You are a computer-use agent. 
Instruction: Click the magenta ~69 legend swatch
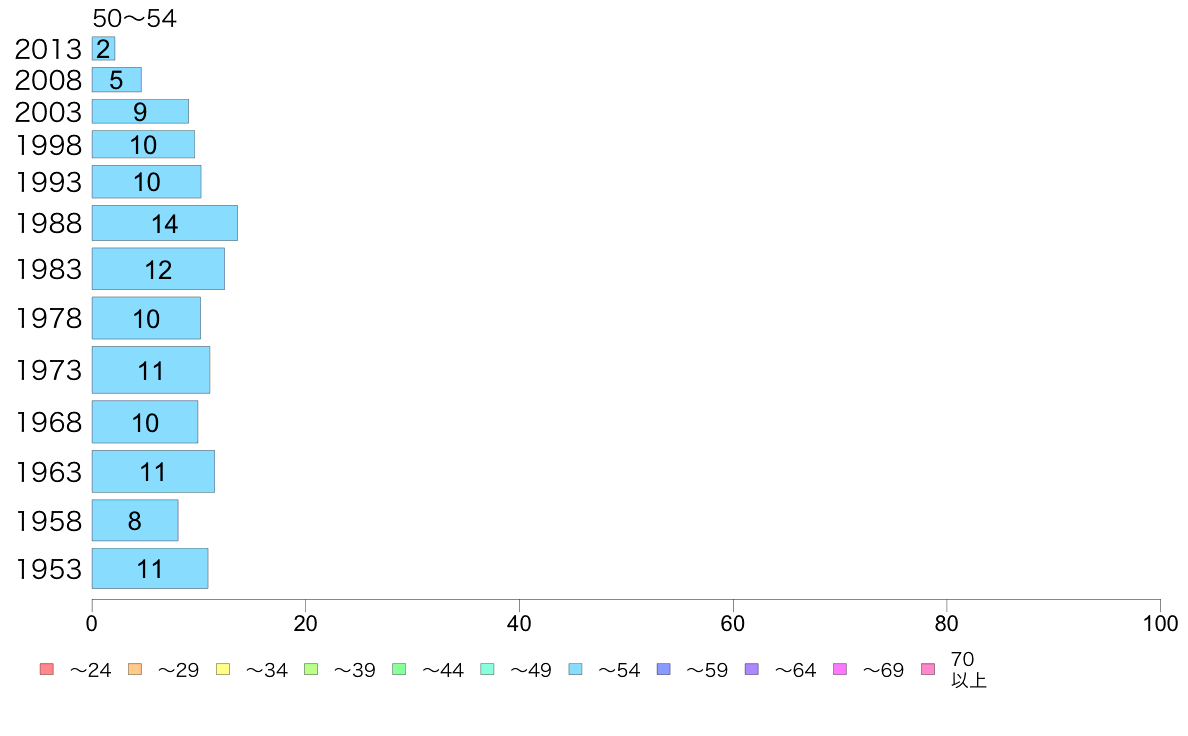tap(839, 669)
